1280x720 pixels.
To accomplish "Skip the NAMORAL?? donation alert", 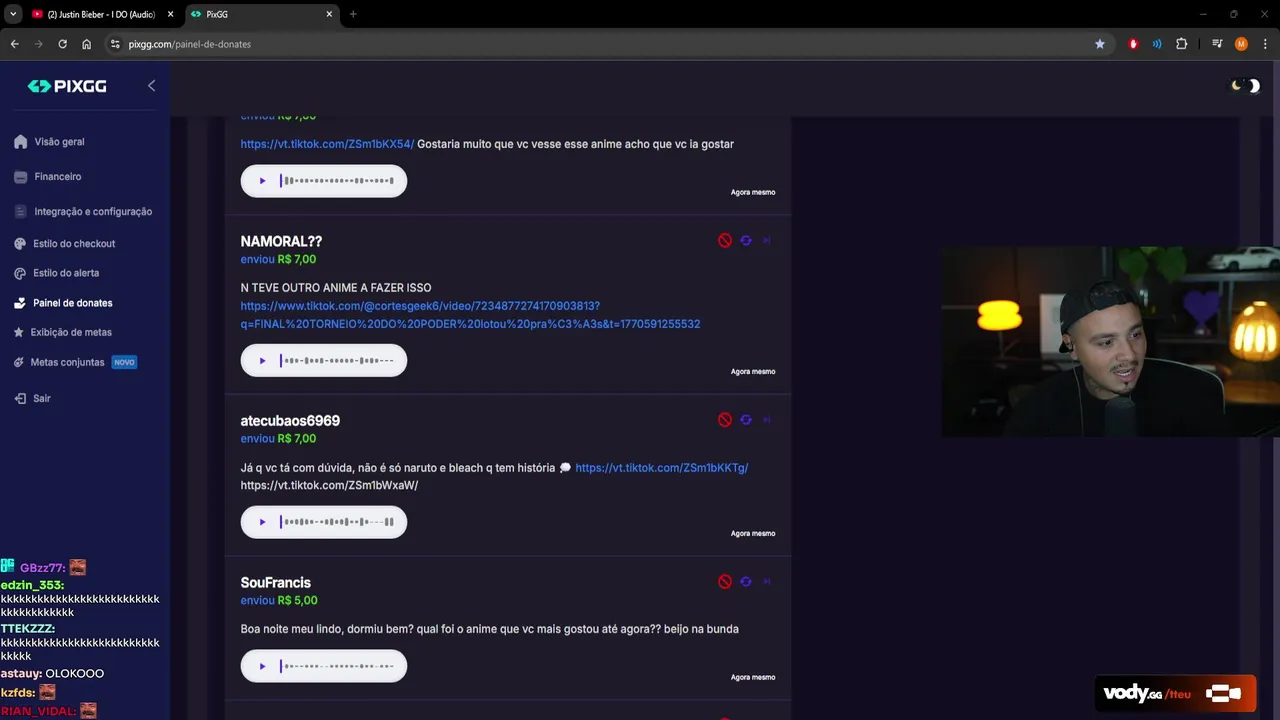I will [767, 241].
